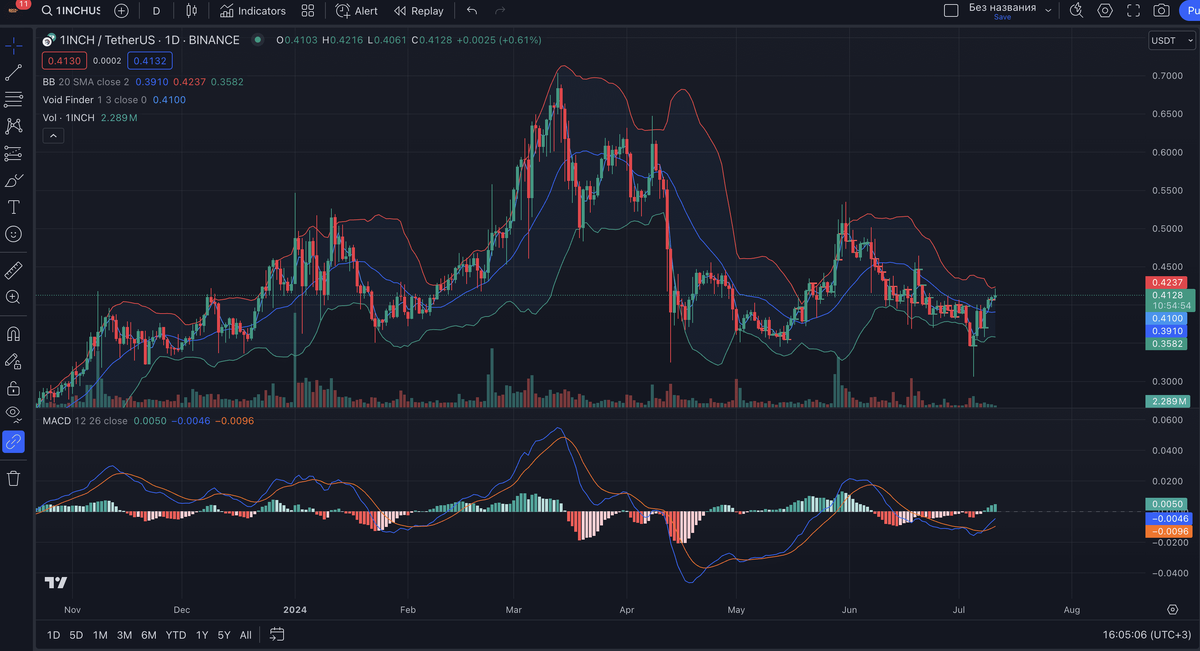Screen dimensions: 1200x651
Task: Click the red sell price 0.4130 button
Action: point(64,60)
